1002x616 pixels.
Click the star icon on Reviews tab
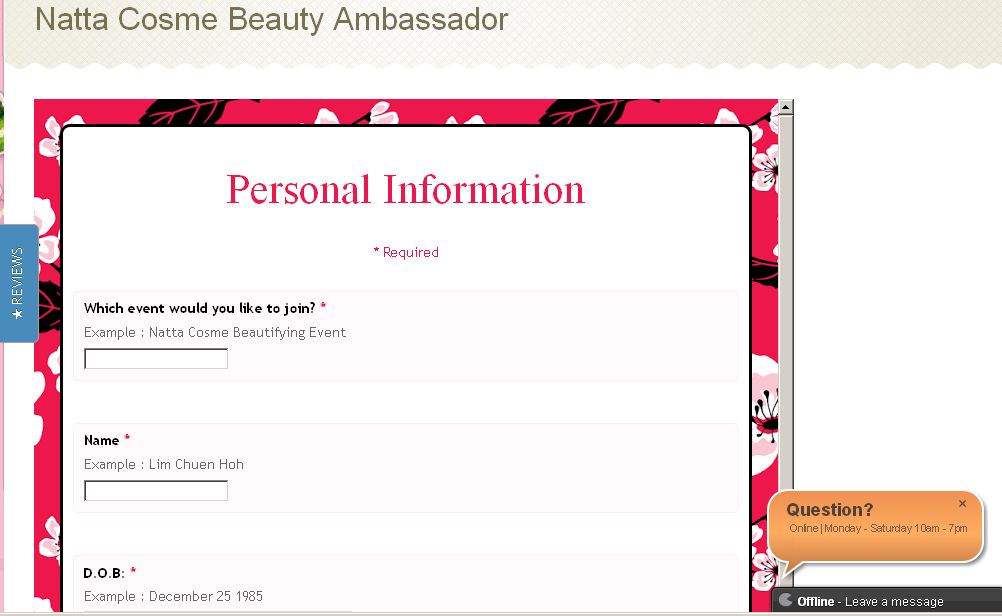18,314
